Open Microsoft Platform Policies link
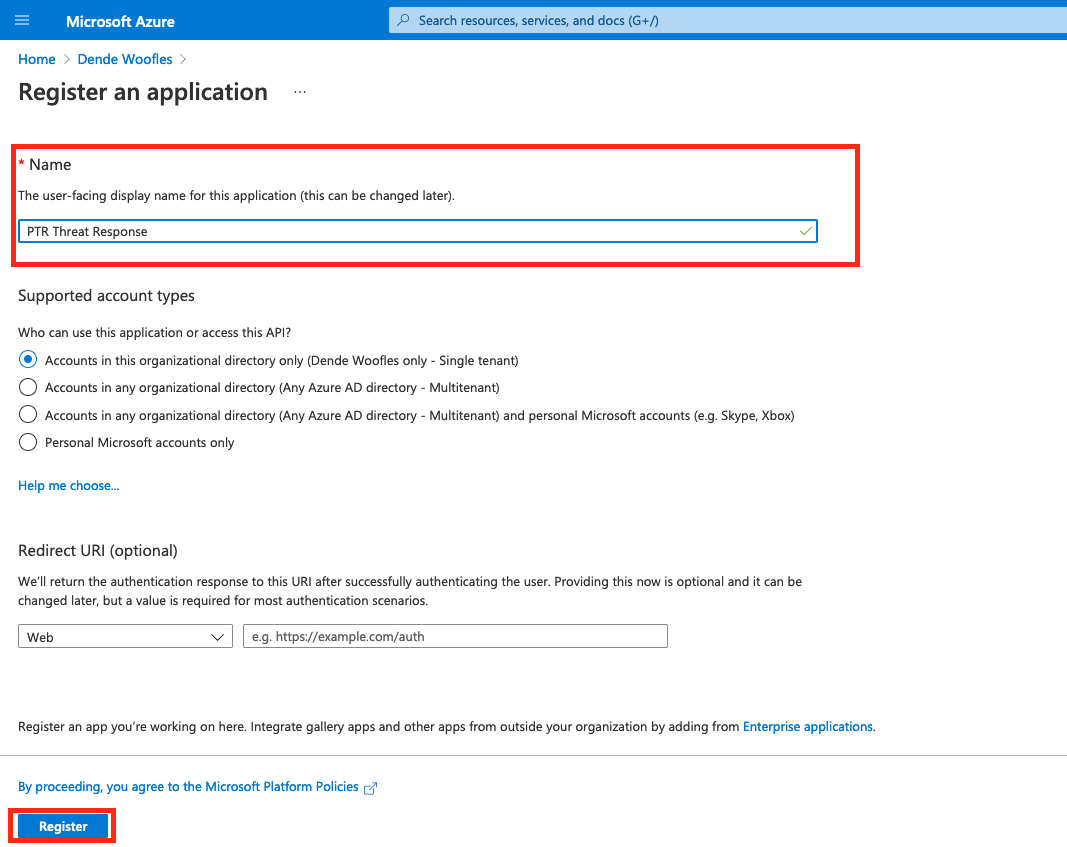Screen dimensions: 1067x847 point(188,787)
